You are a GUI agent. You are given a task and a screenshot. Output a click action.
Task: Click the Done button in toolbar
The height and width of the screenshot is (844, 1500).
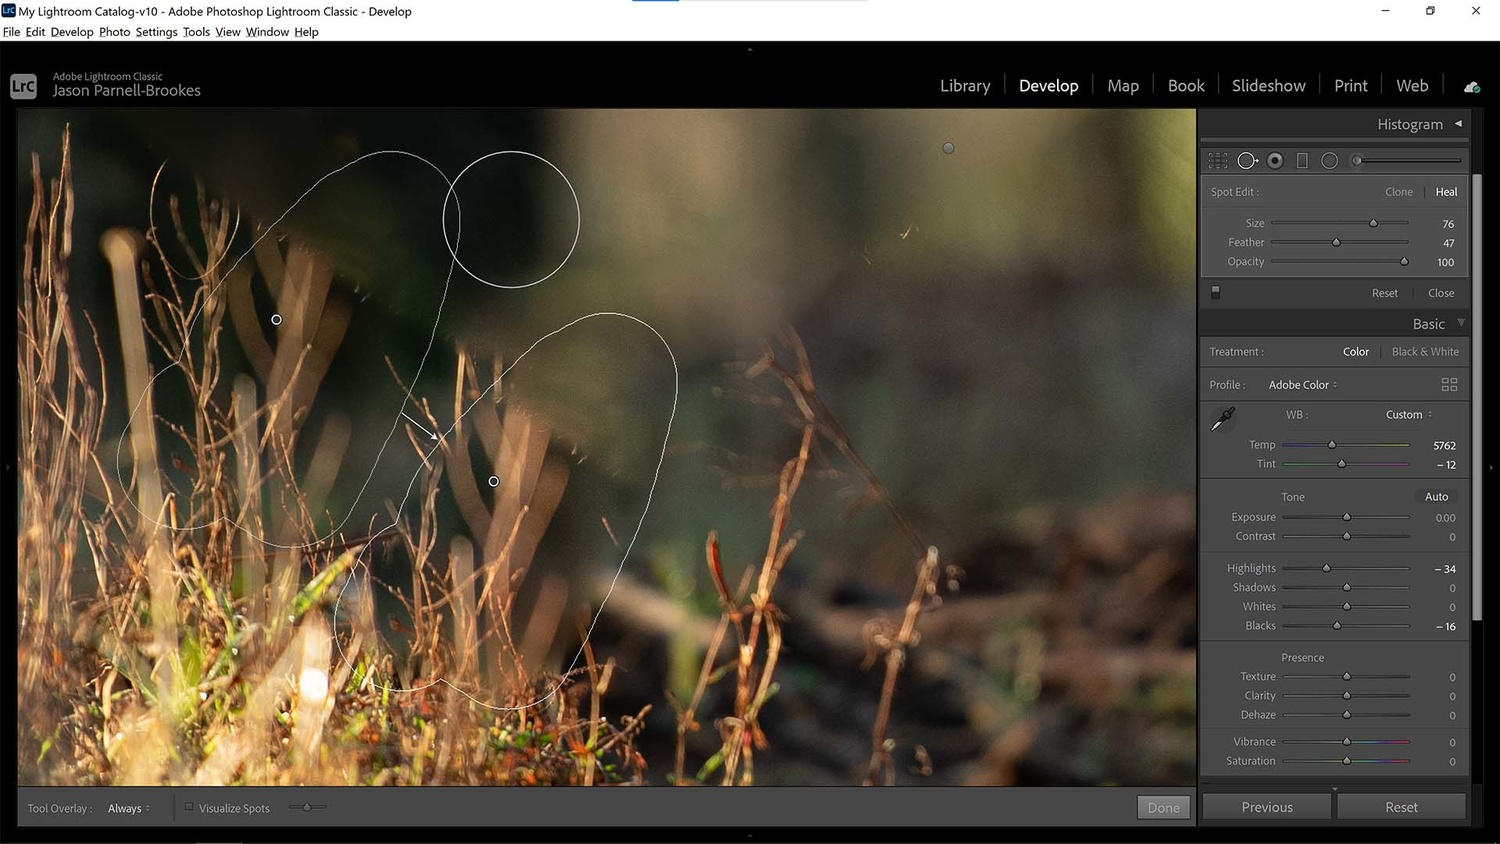point(1163,808)
